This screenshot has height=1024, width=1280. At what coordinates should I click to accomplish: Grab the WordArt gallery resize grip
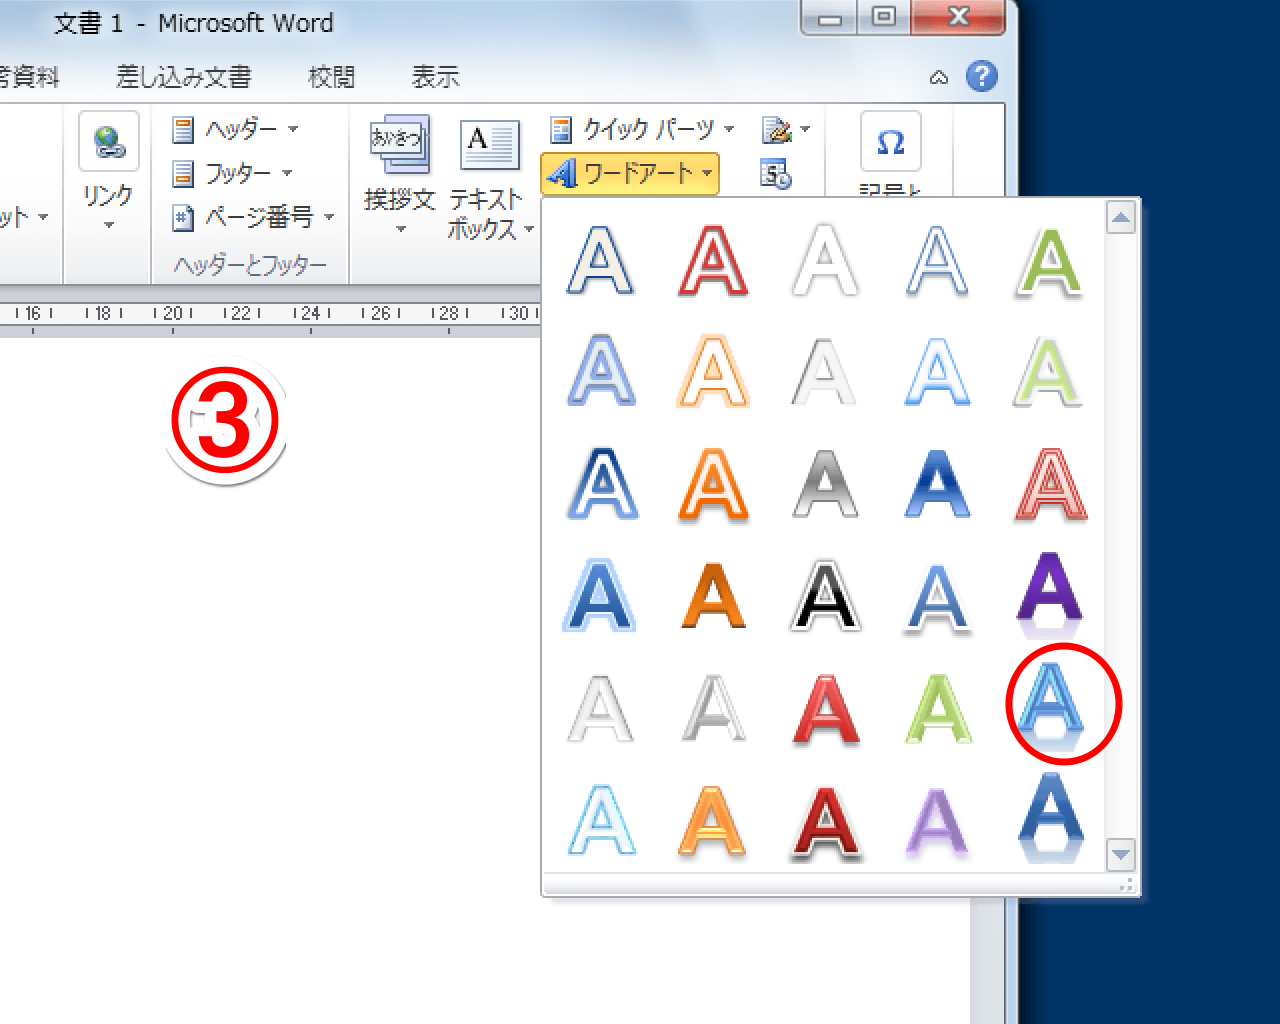pyautogui.click(x=1127, y=885)
